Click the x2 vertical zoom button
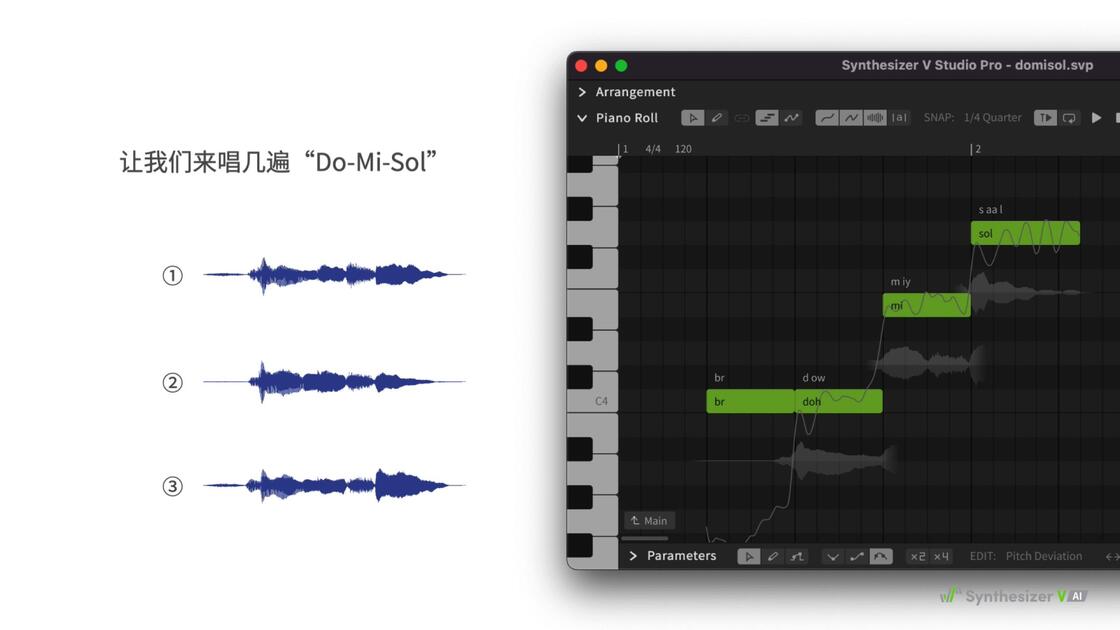The image size is (1120, 630). (x=918, y=556)
